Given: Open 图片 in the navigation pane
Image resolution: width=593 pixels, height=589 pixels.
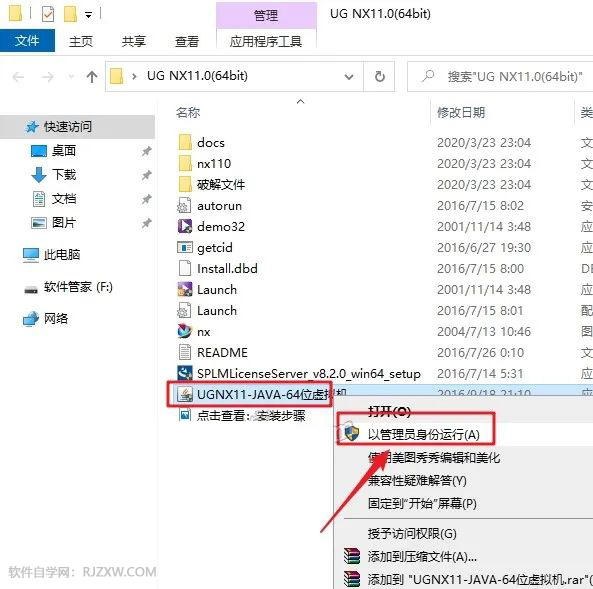Looking at the screenshot, I should [64, 222].
